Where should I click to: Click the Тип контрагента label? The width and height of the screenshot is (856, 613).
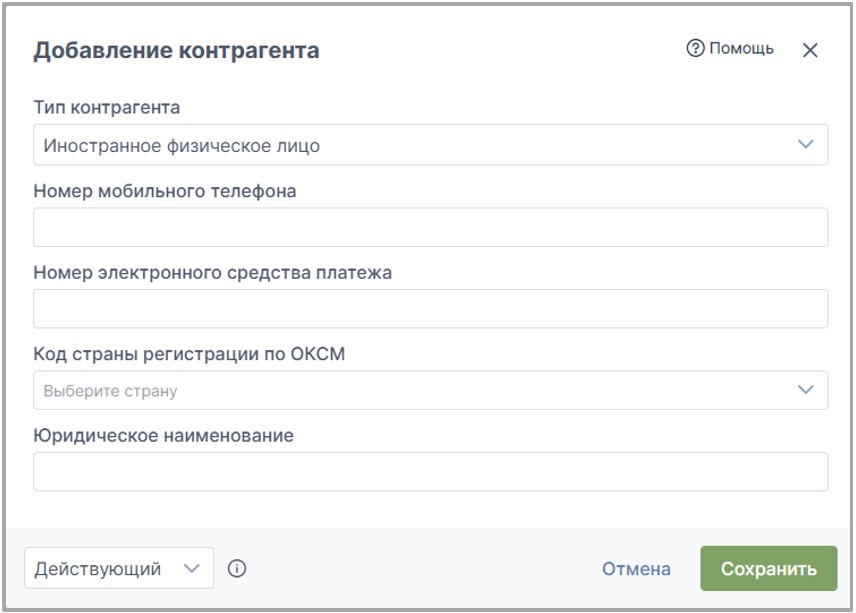pos(107,108)
